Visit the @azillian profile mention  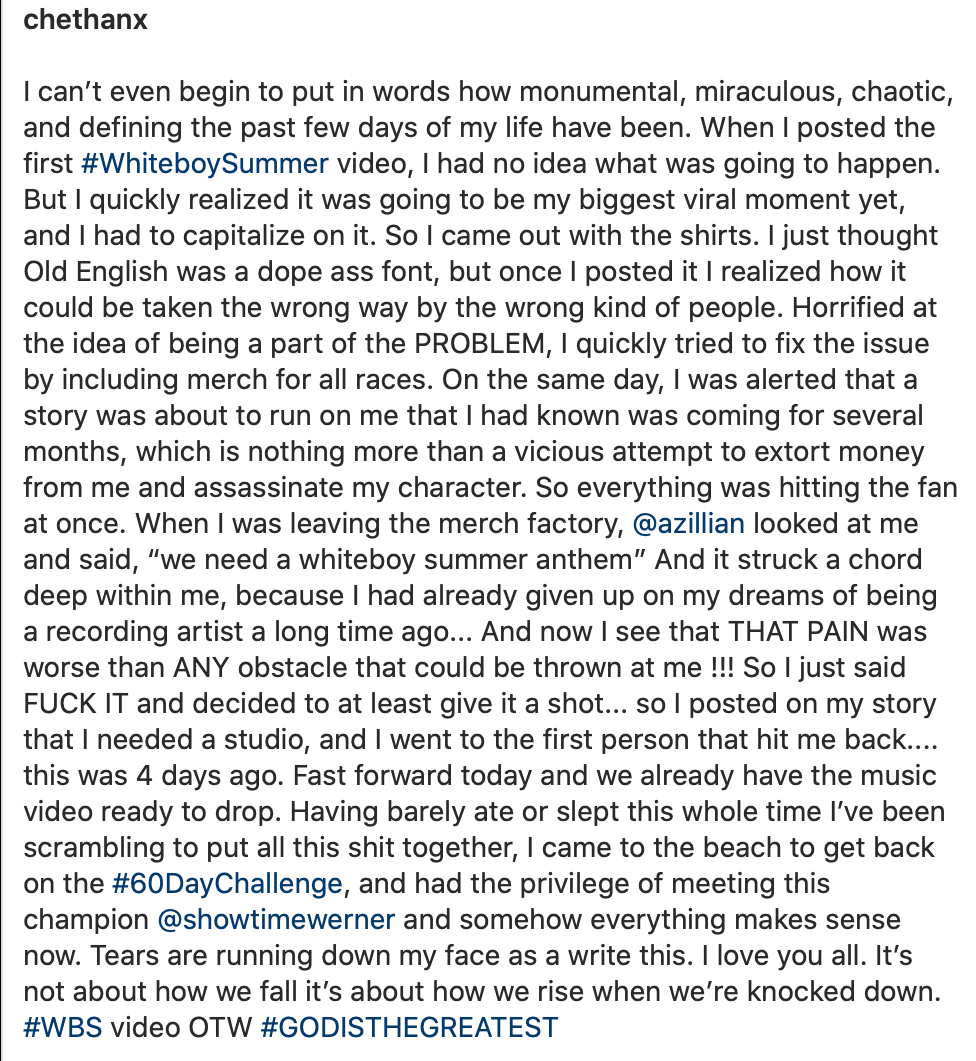point(688,524)
